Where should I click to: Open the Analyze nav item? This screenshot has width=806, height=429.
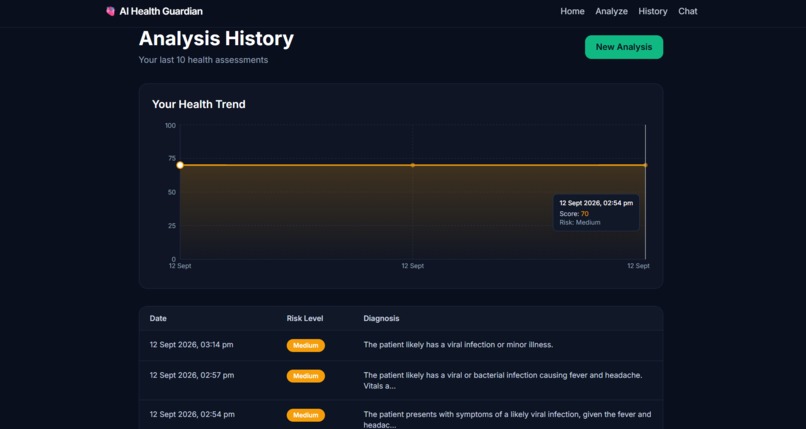pyautogui.click(x=611, y=11)
